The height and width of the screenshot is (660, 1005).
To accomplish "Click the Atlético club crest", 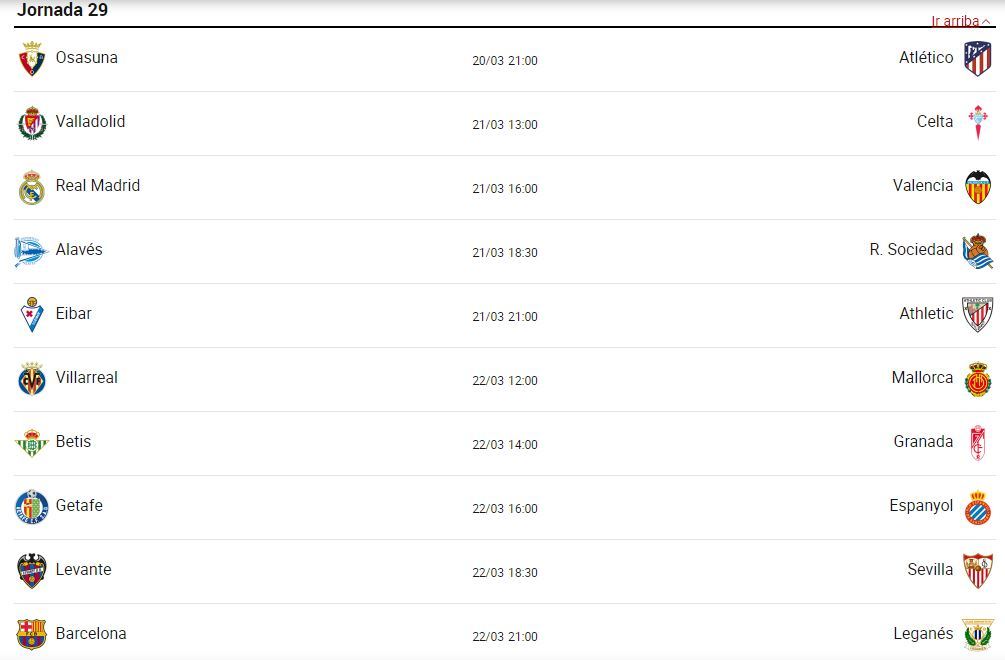I will [x=977, y=58].
